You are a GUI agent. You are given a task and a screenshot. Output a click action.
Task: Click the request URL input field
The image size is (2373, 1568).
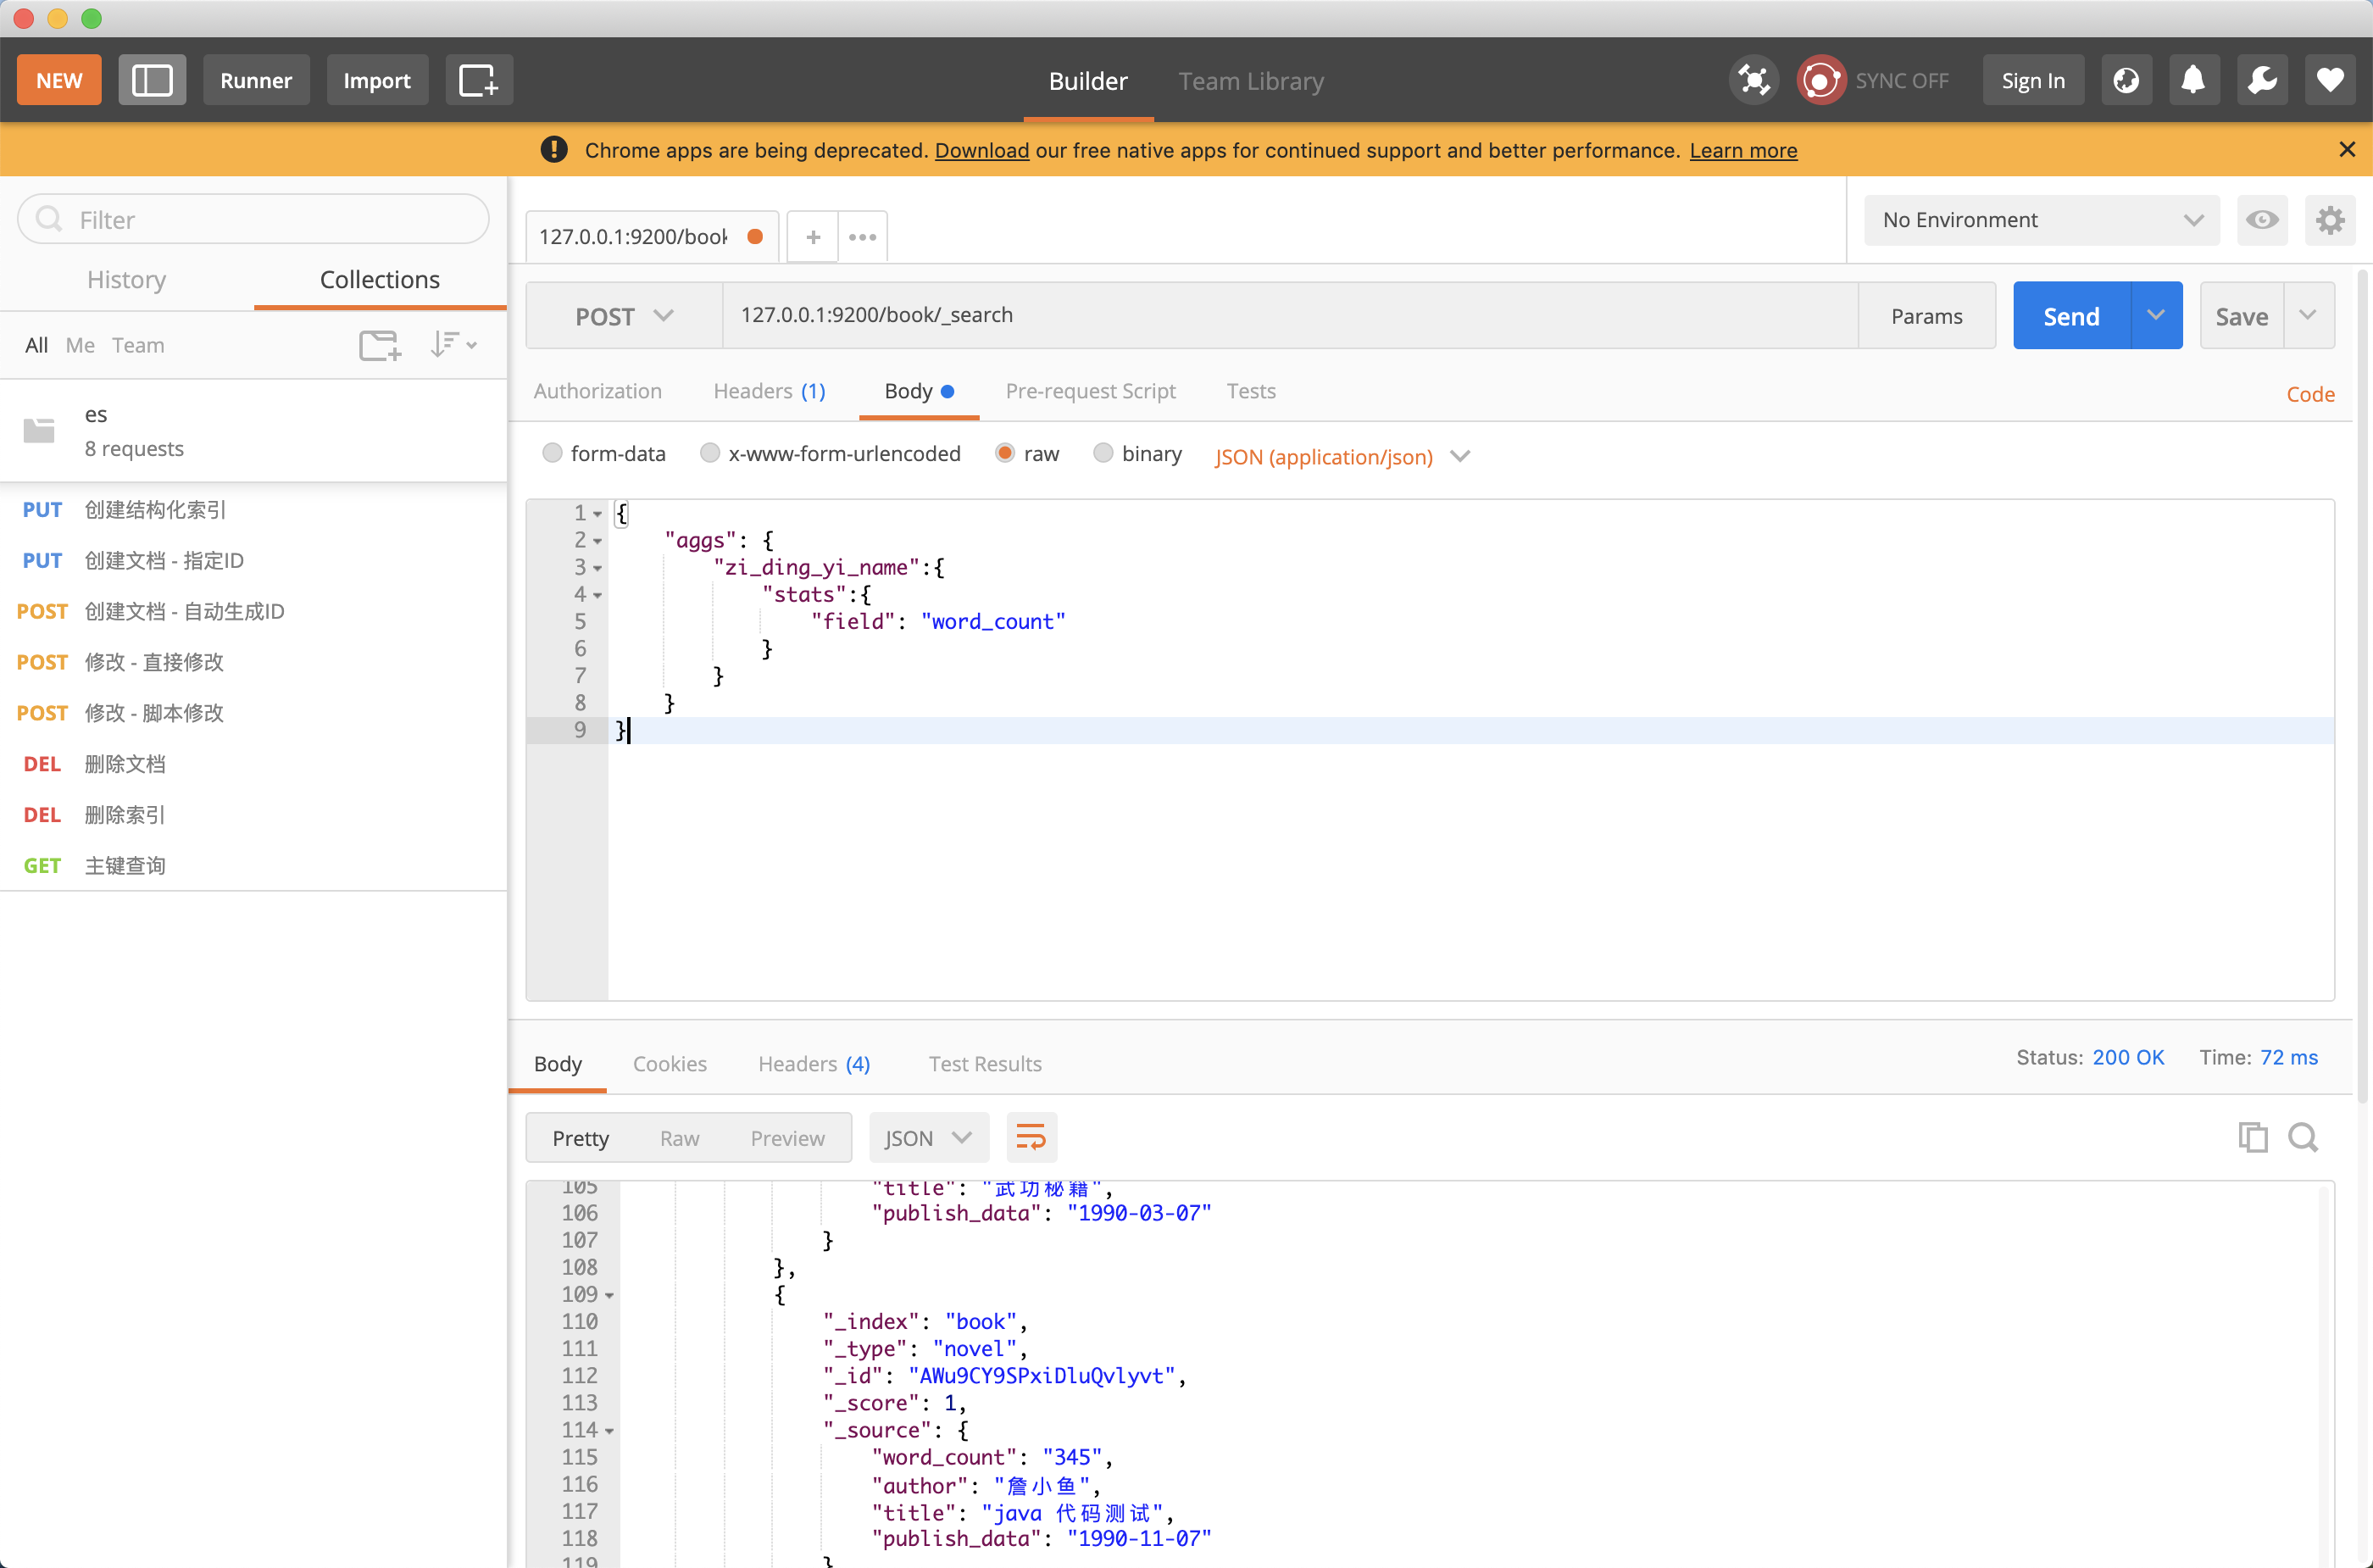1289,315
